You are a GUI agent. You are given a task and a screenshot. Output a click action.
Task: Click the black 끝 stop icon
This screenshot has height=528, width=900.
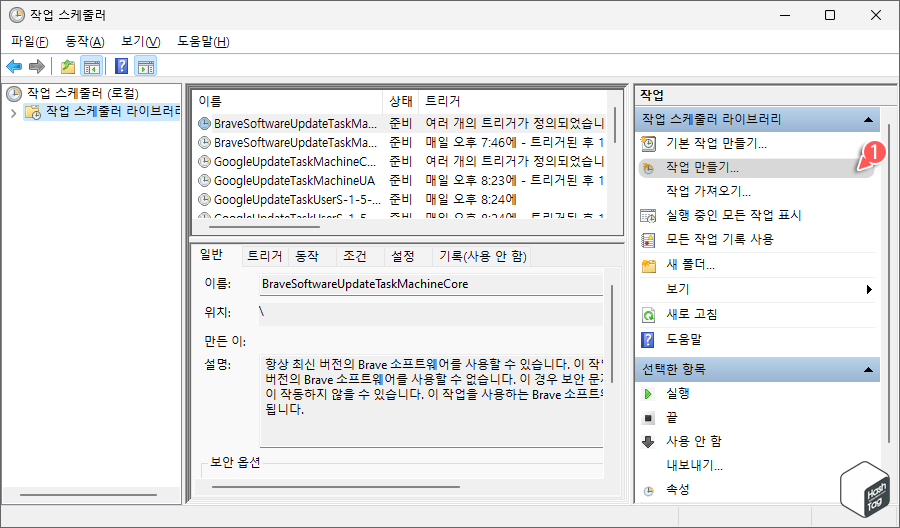pyautogui.click(x=648, y=418)
